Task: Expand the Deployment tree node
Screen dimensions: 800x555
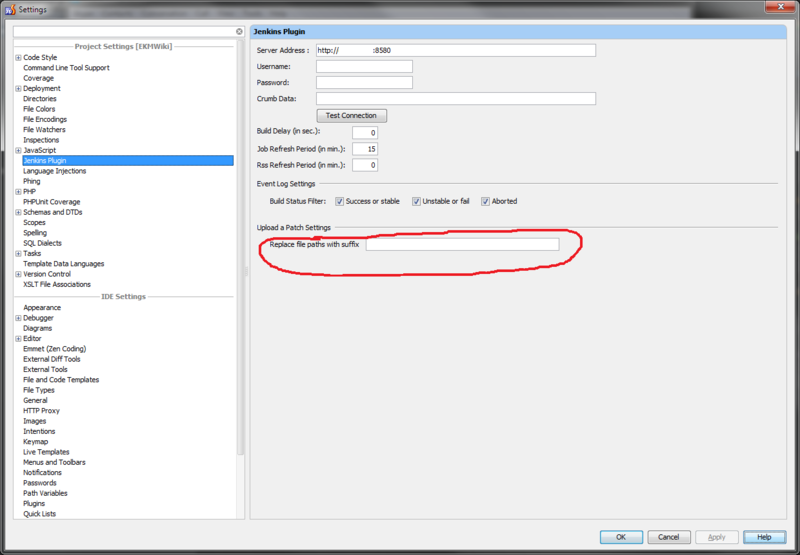Action: 18,89
